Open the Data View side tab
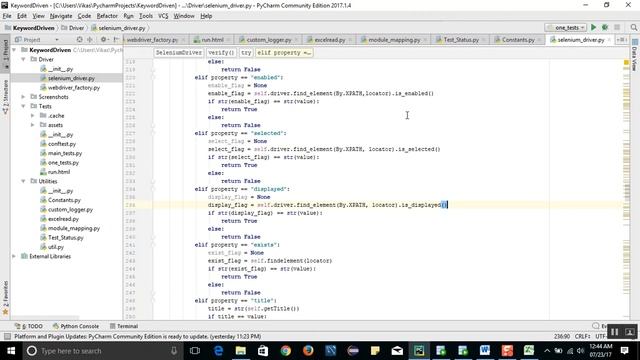640x360 pixels. click(635, 55)
